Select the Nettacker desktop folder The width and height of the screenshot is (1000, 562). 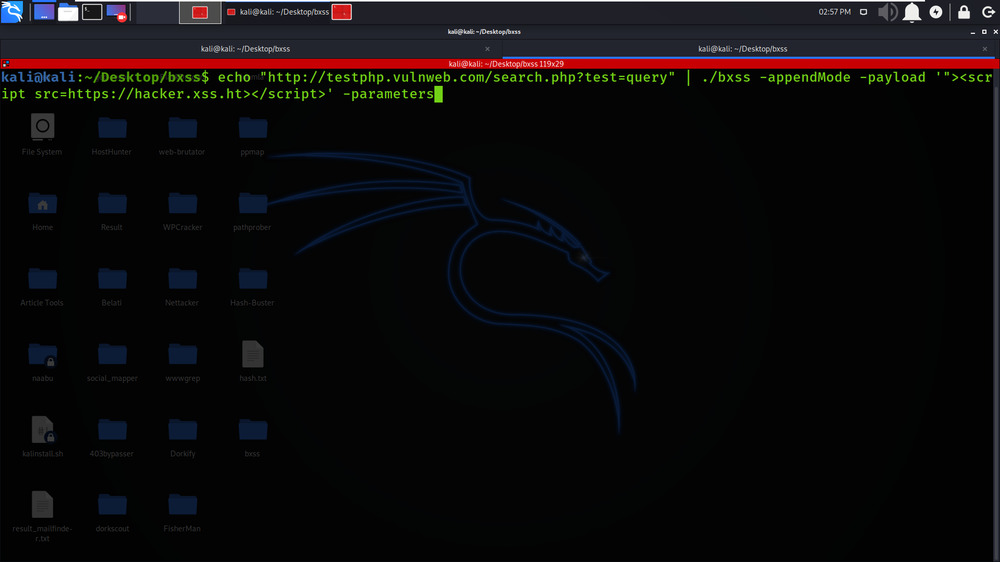(182, 286)
